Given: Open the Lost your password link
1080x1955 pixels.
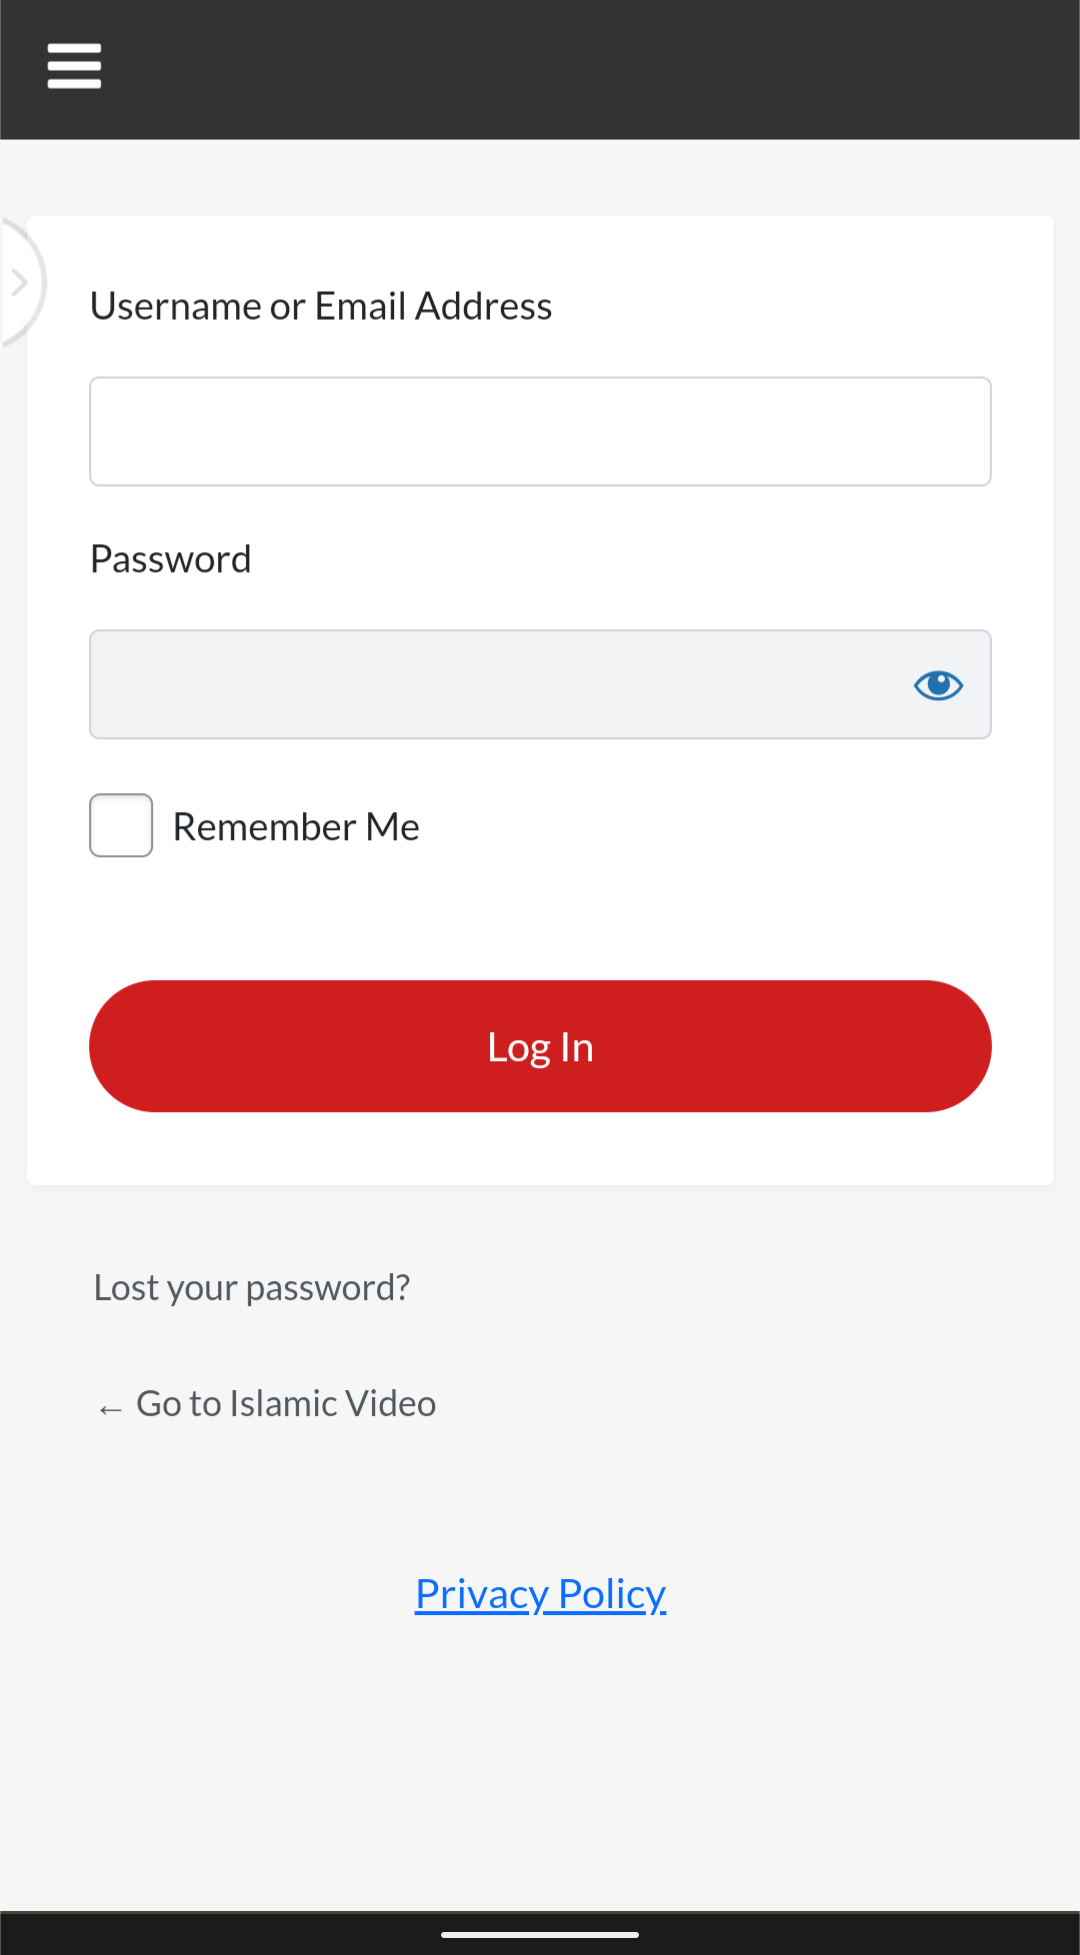Looking at the screenshot, I should pyautogui.click(x=252, y=1288).
